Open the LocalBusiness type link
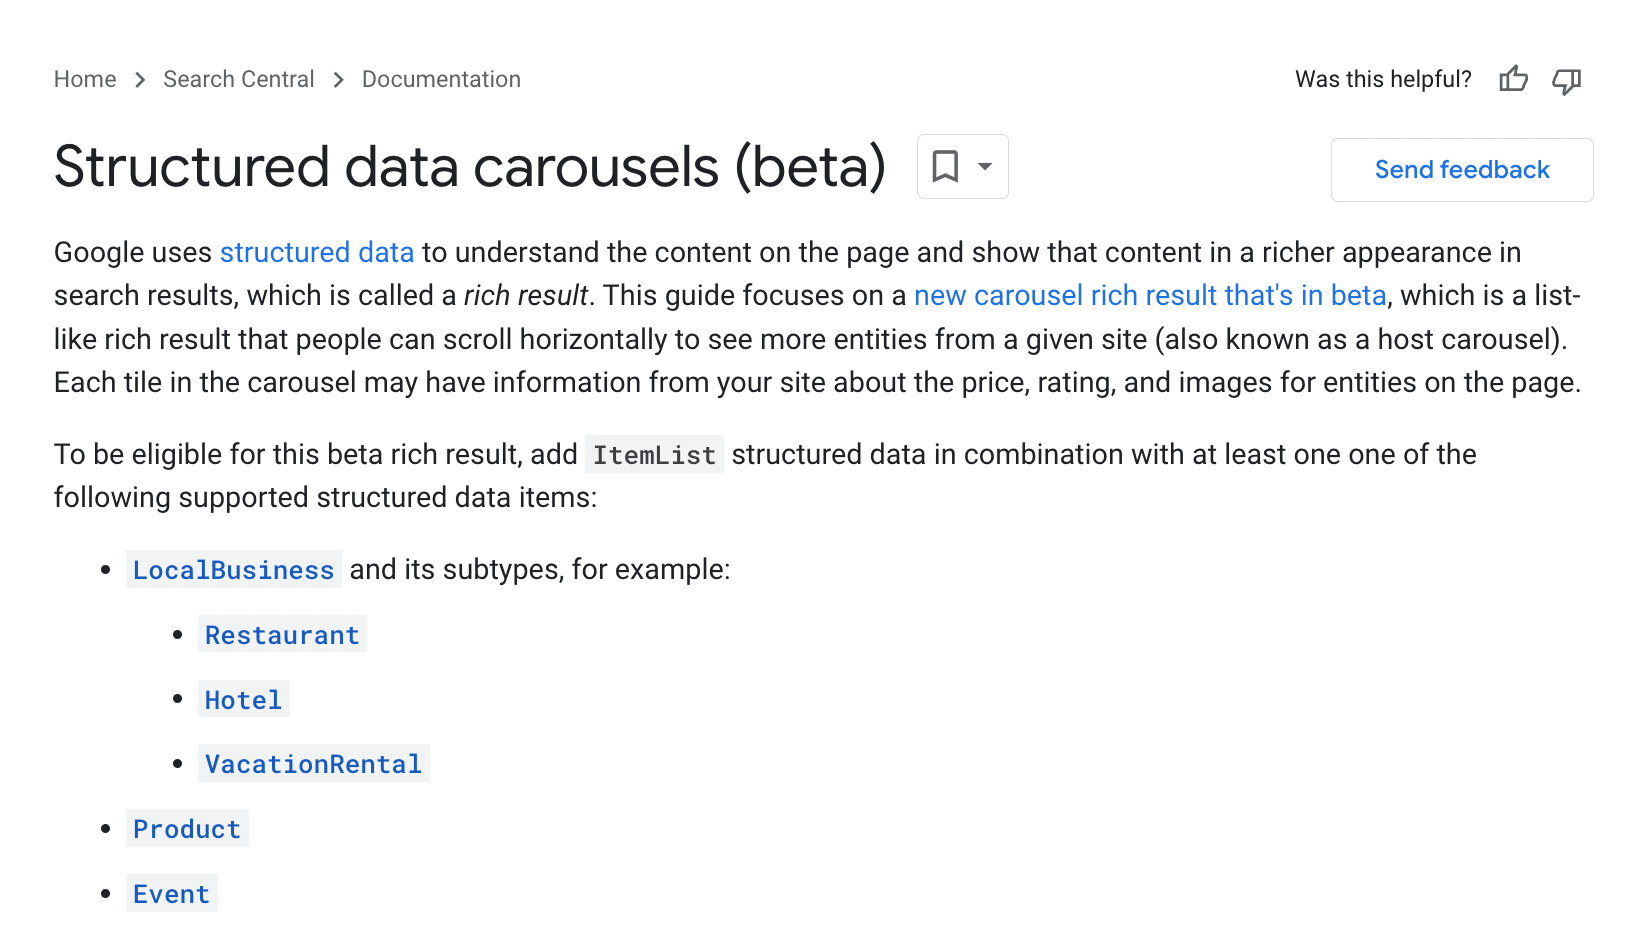The height and width of the screenshot is (932, 1652). coord(233,570)
